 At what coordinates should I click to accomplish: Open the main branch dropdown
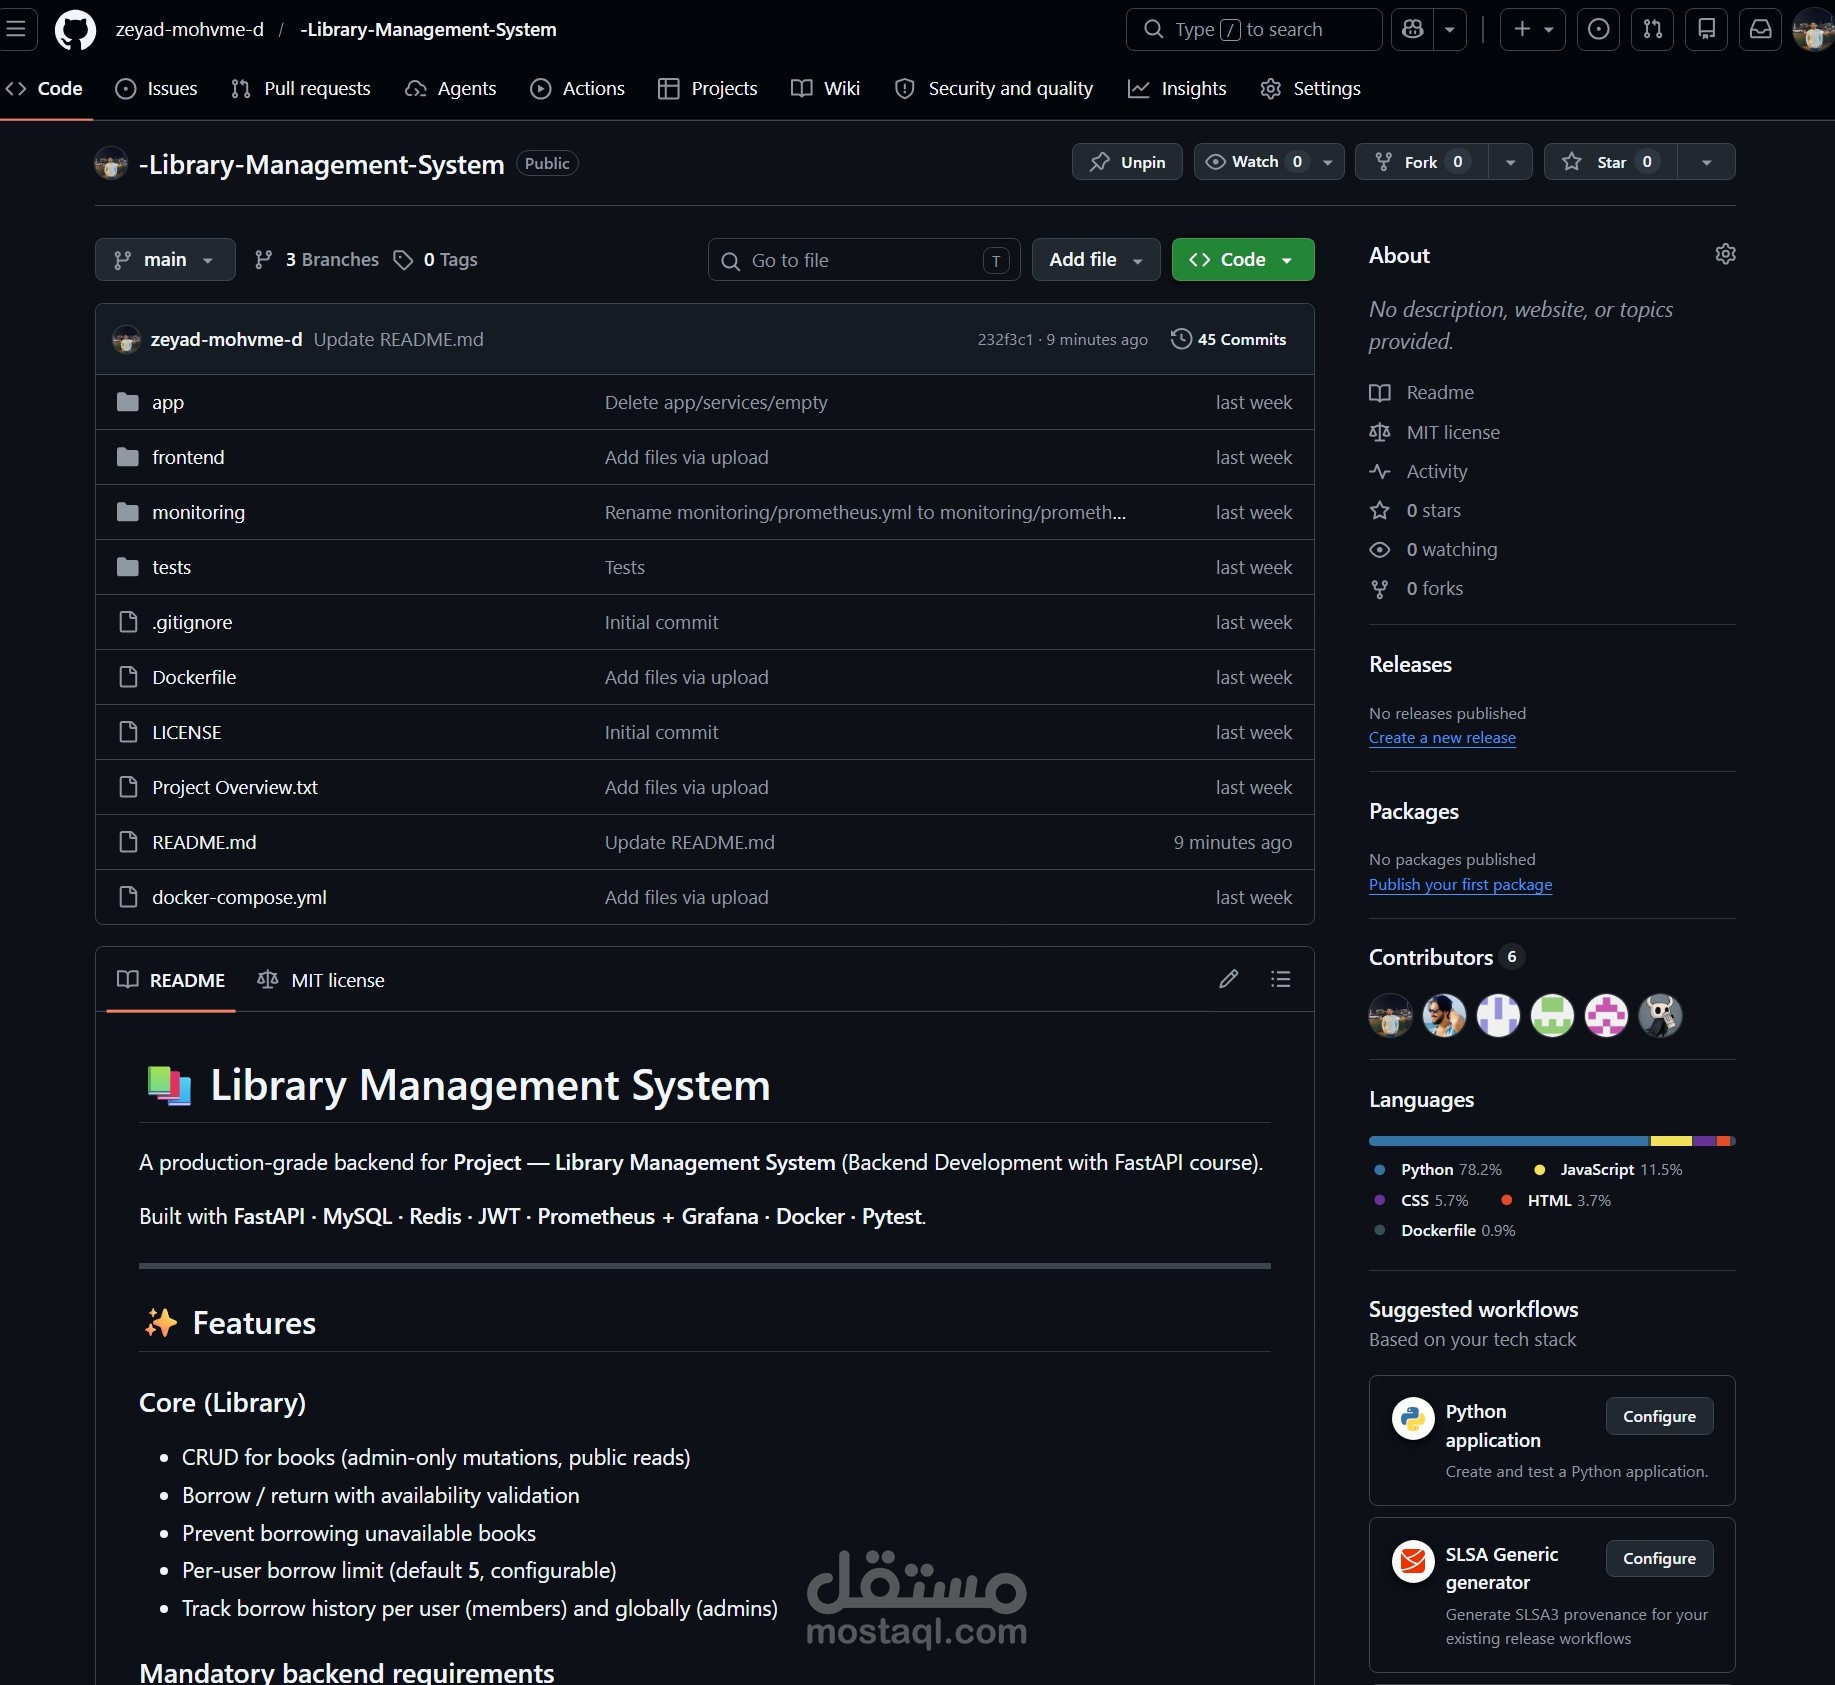[165, 260]
